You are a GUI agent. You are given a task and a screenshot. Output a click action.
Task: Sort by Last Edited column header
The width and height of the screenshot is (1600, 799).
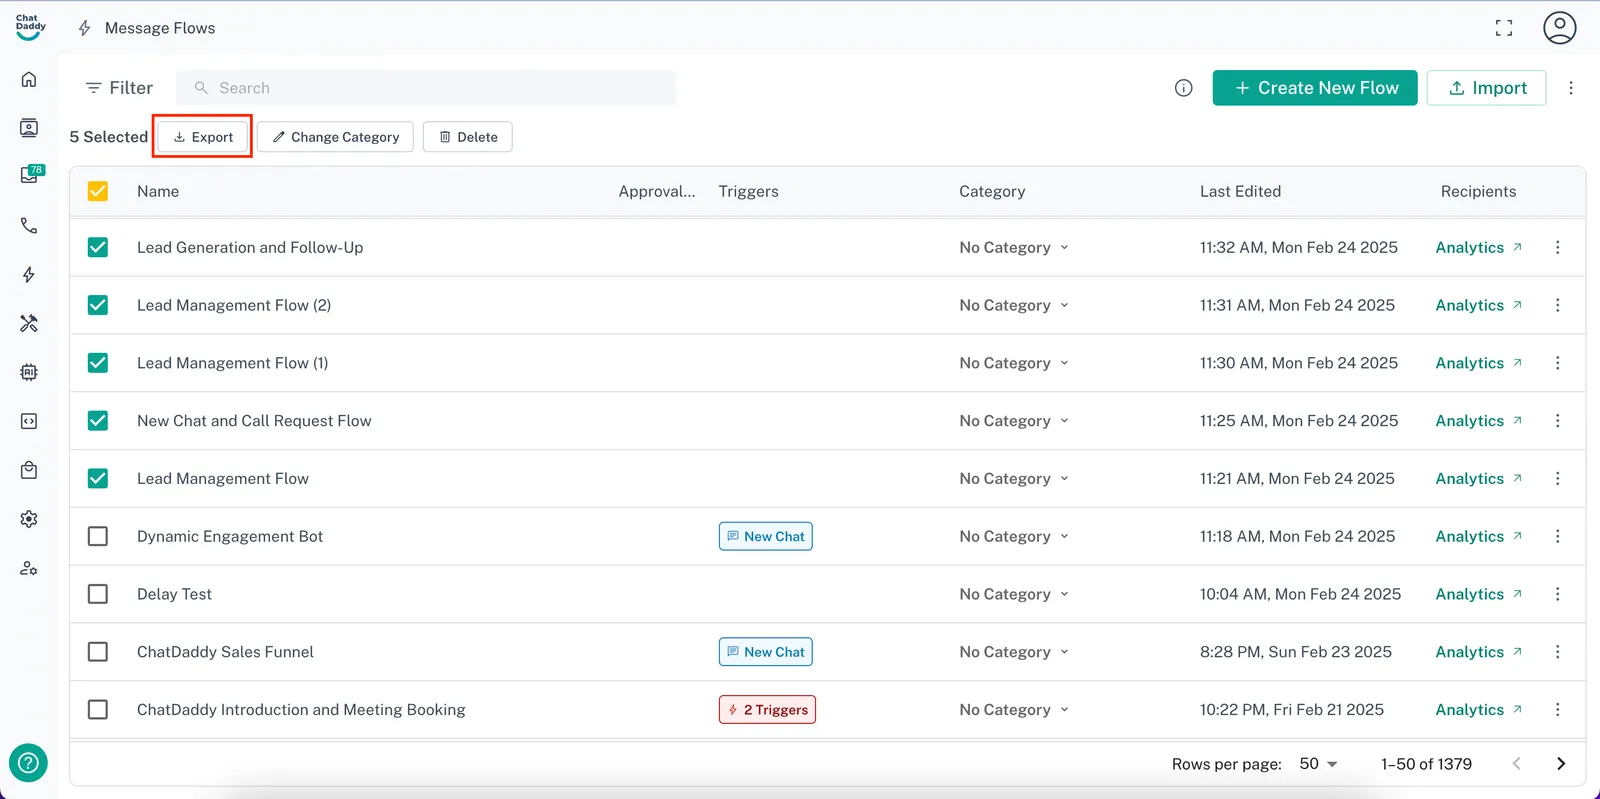click(1240, 191)
